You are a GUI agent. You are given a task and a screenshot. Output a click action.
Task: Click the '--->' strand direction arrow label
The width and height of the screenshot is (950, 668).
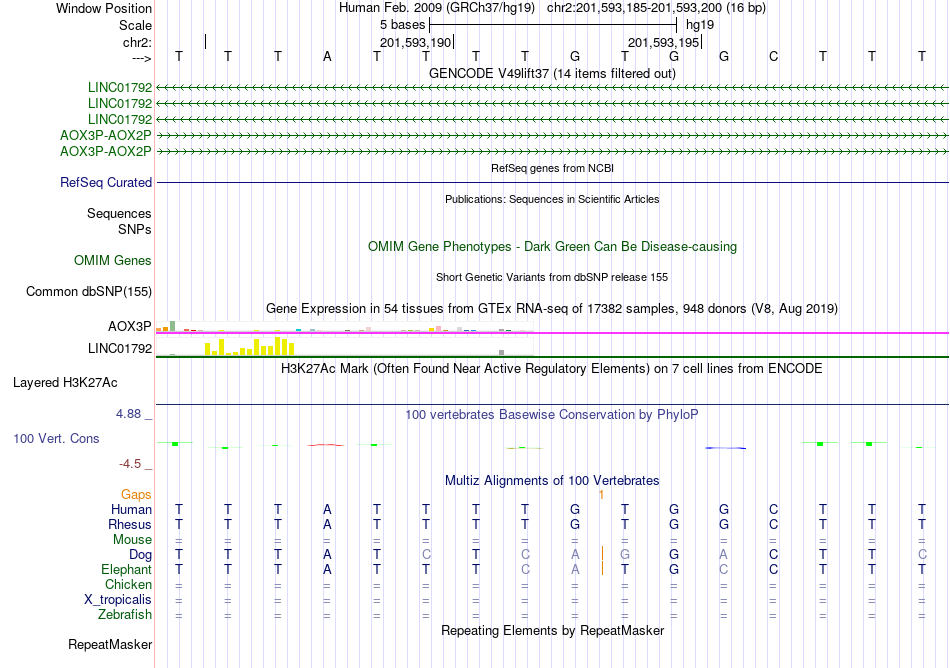(x=141, y=58)
